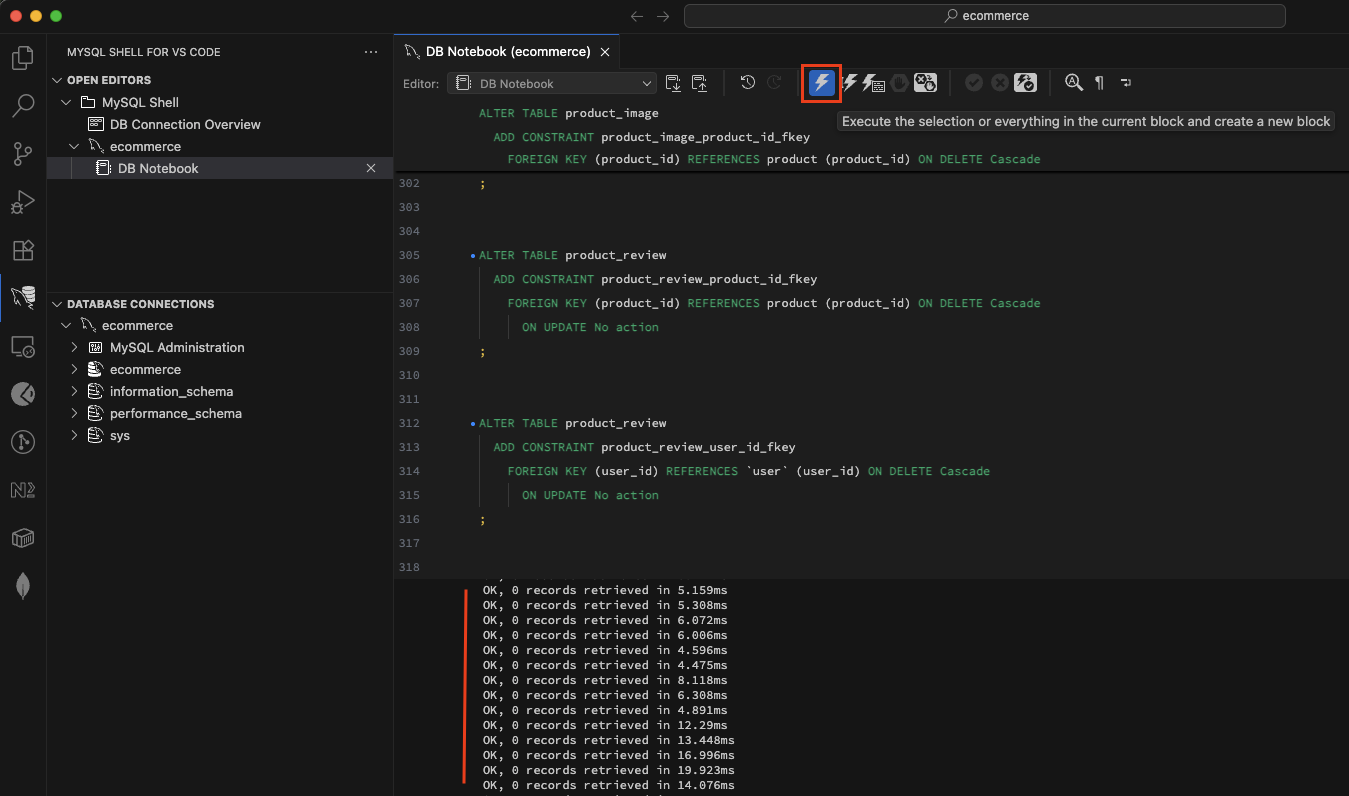Switch to the DB Notebook (ecommerce) tab

pyautogui.click(x=505, y=50)
